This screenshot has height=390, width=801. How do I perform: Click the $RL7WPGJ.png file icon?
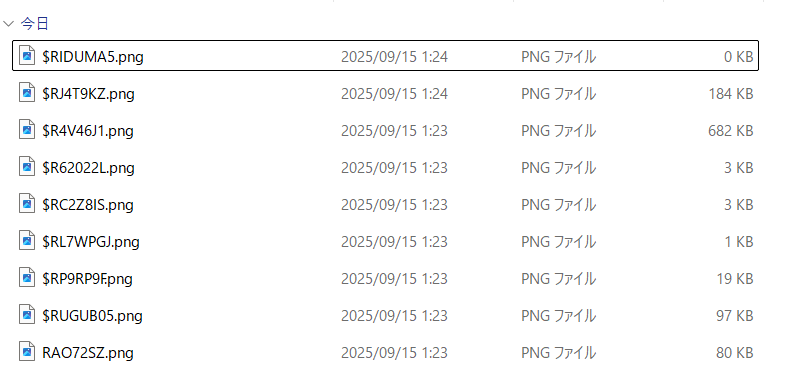(27, 240)
